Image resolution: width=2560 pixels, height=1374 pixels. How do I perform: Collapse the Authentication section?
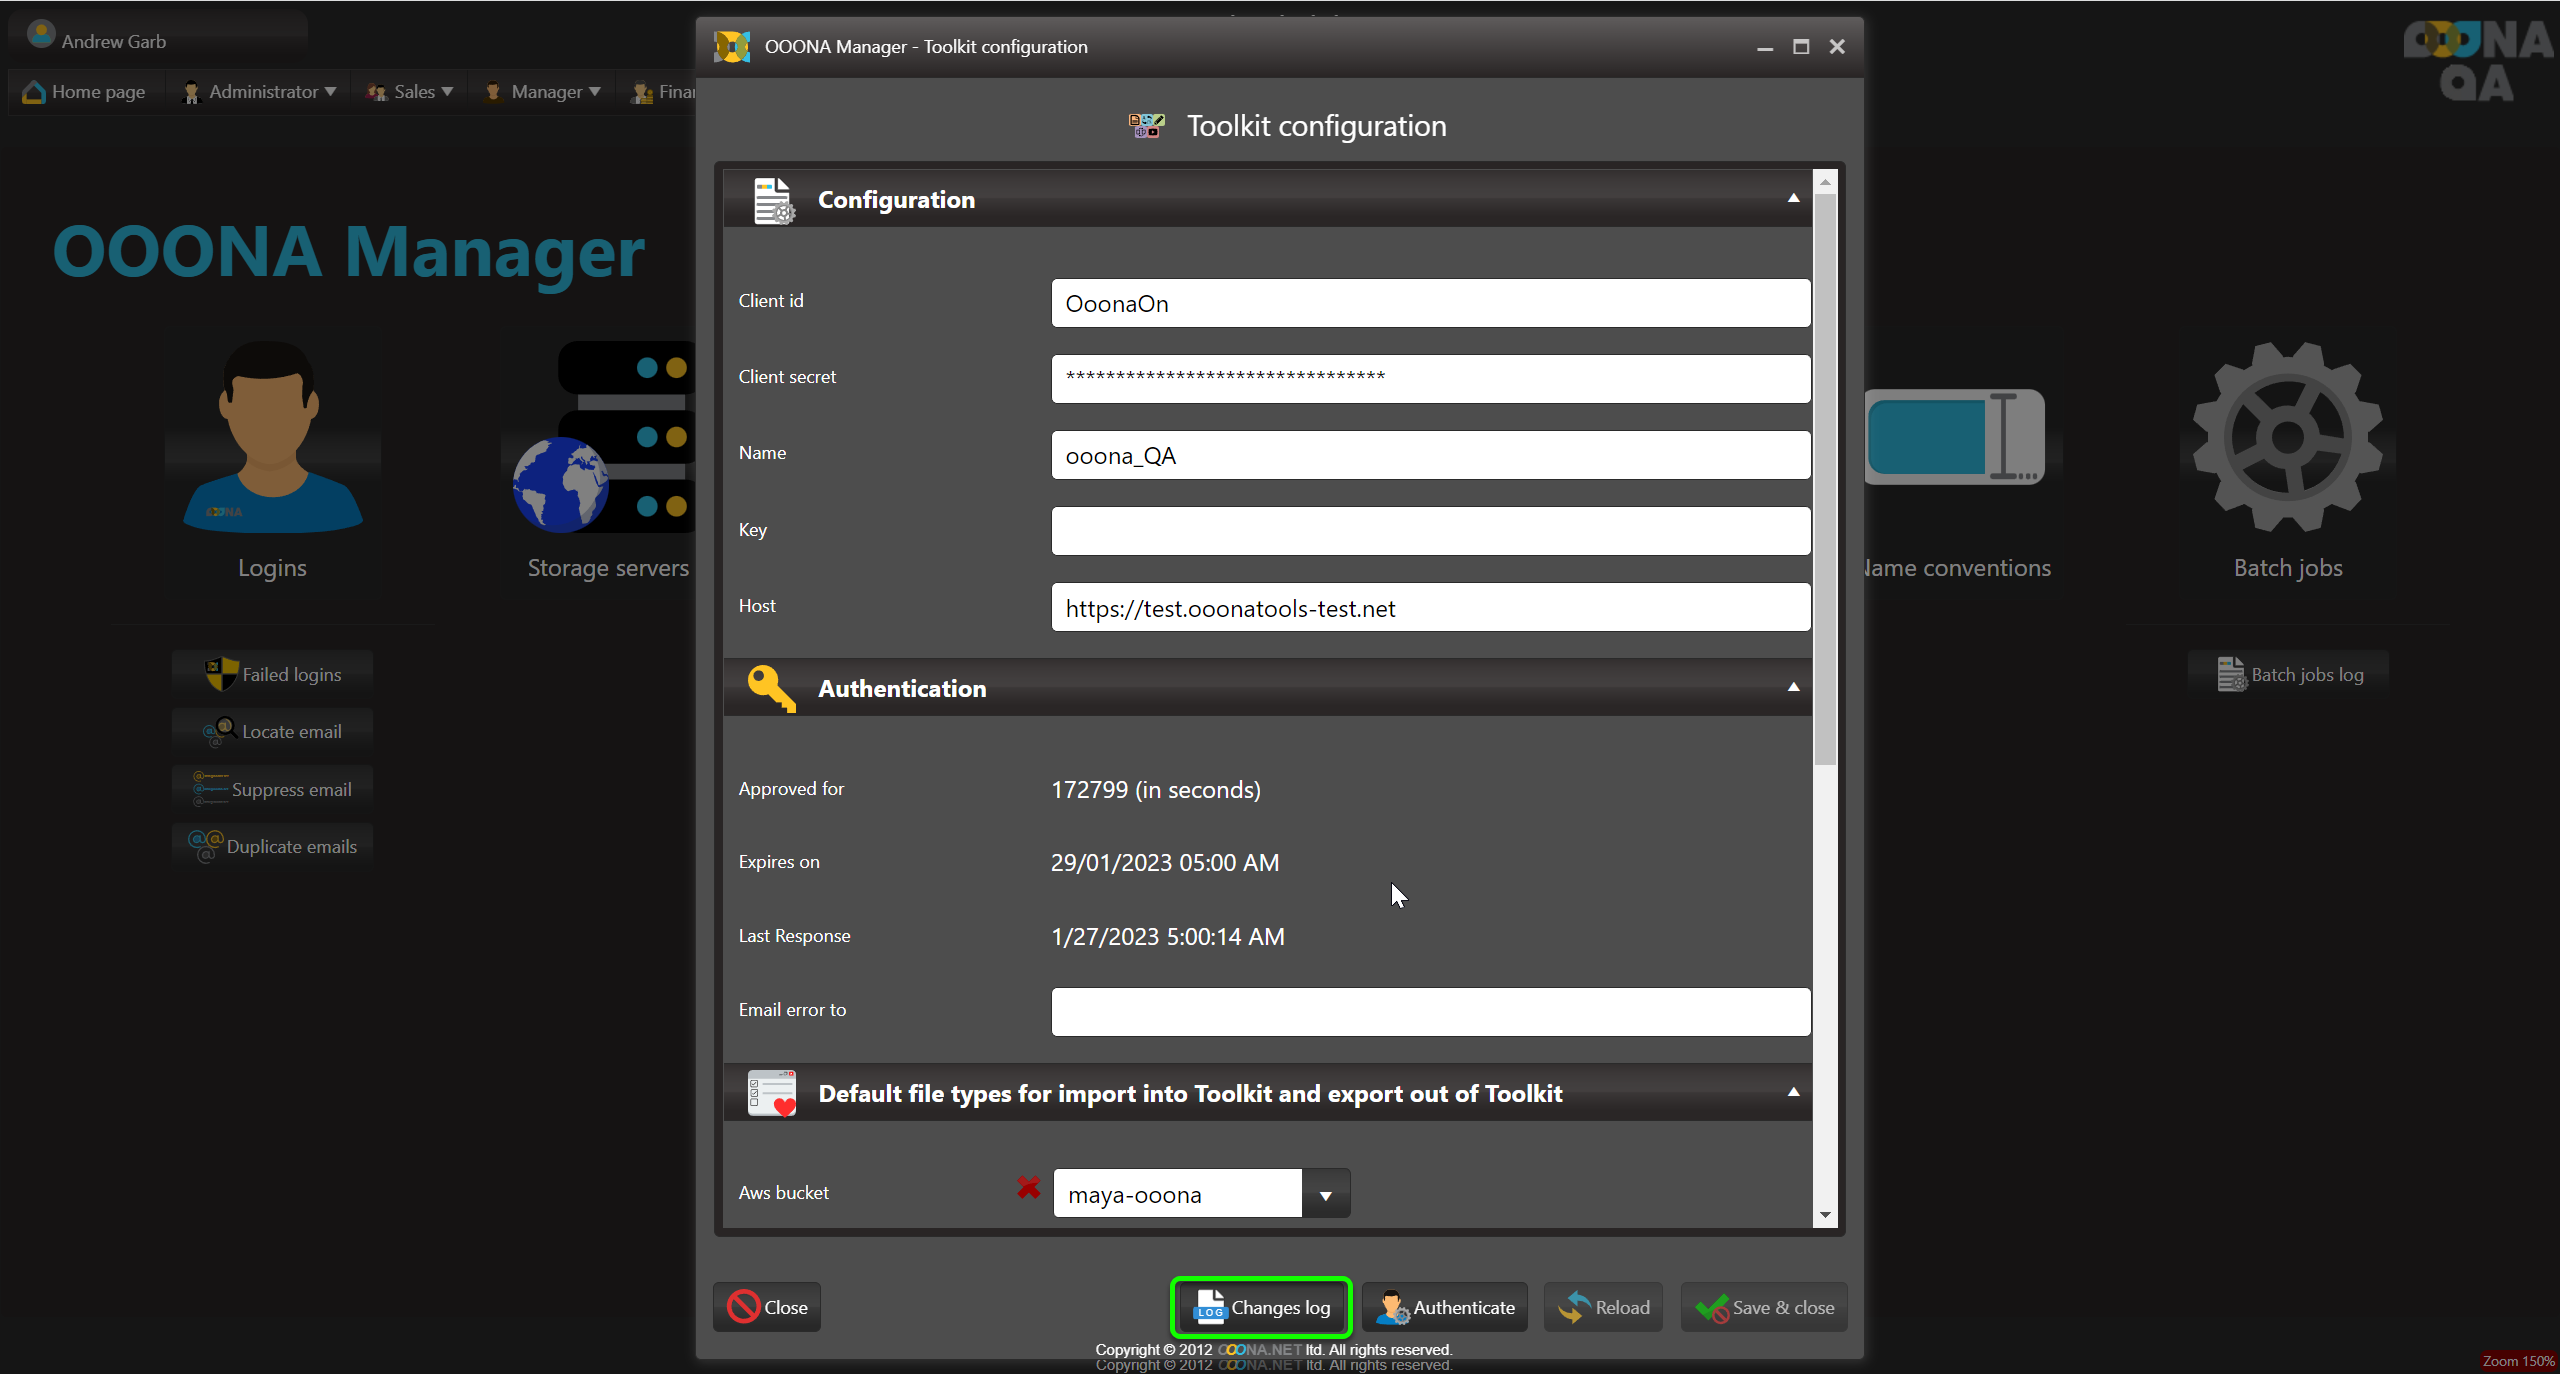tap(1793, 688)
